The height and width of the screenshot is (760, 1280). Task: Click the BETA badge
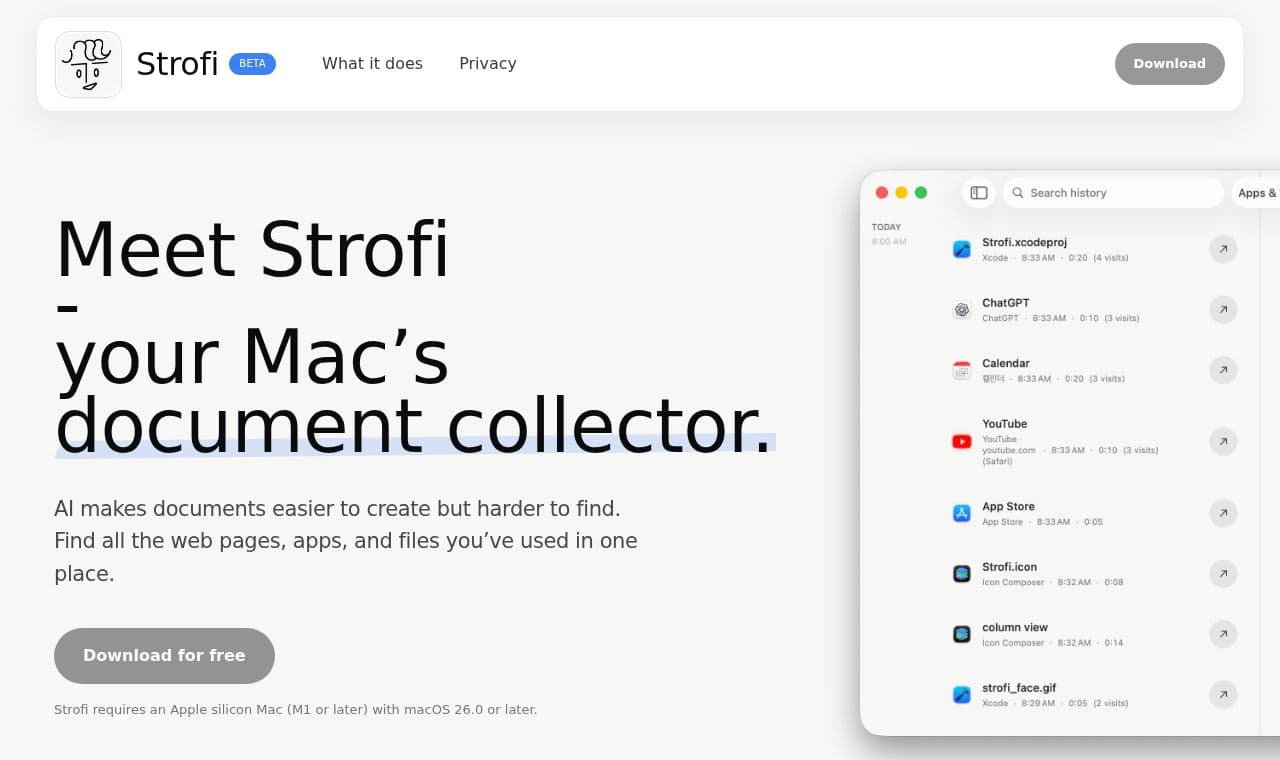252,64
